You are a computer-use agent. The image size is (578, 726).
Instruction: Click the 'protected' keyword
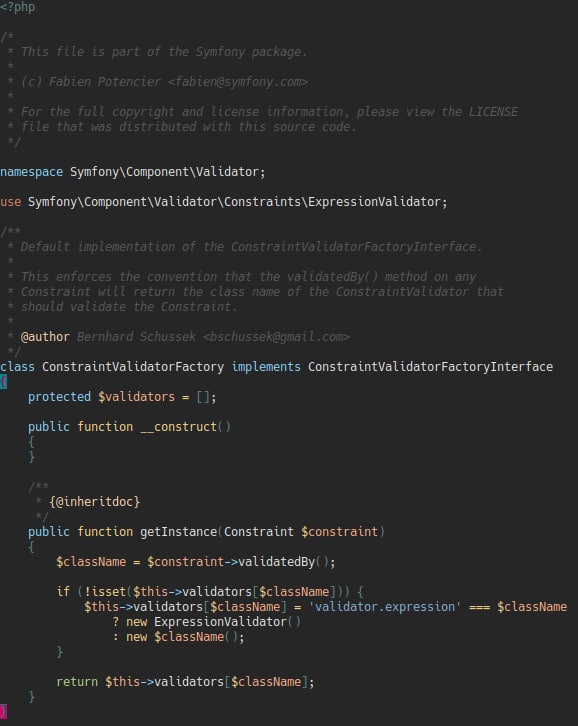coord(59,397)
